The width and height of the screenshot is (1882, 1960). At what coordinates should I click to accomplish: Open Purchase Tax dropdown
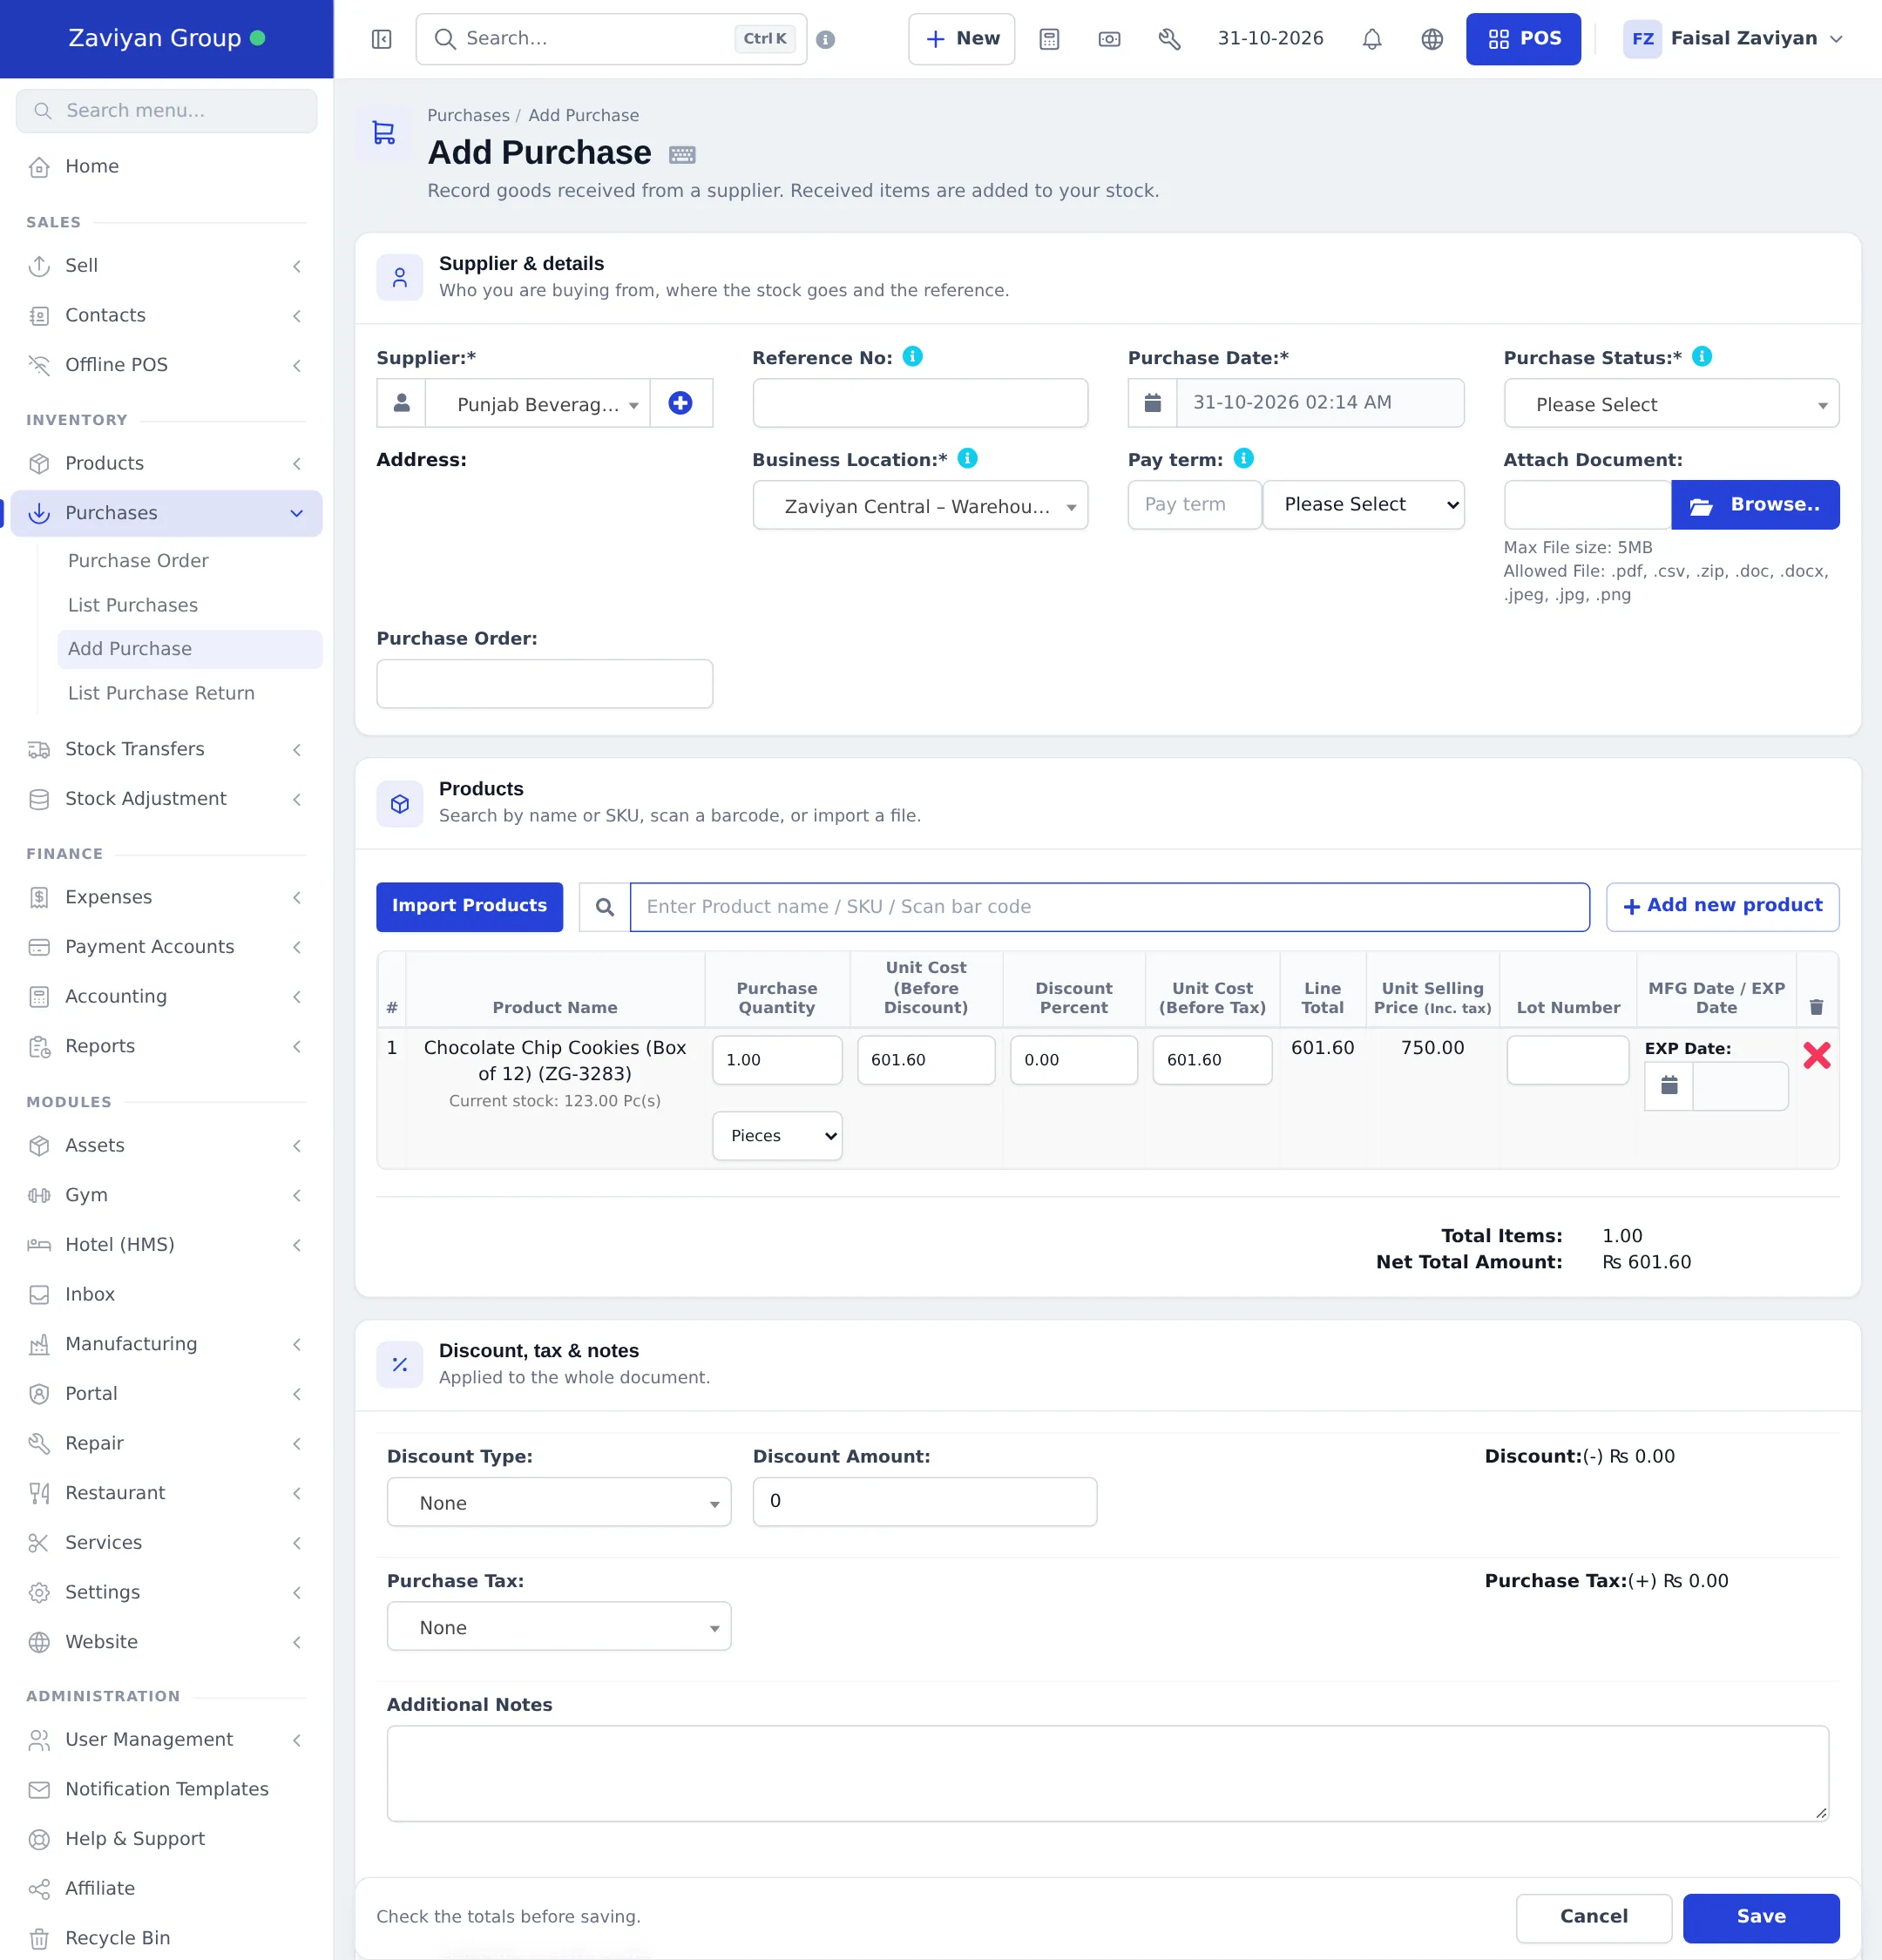(559, 1626)
